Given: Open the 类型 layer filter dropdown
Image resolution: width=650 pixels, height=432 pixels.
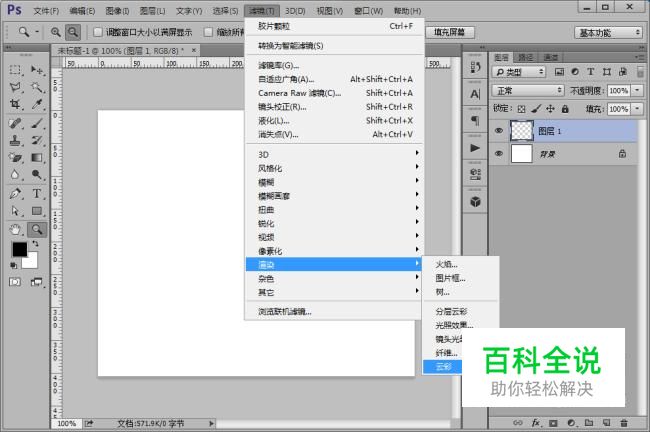Looking at the screenshot, I should pyautogui.click(x=519, y=72).
